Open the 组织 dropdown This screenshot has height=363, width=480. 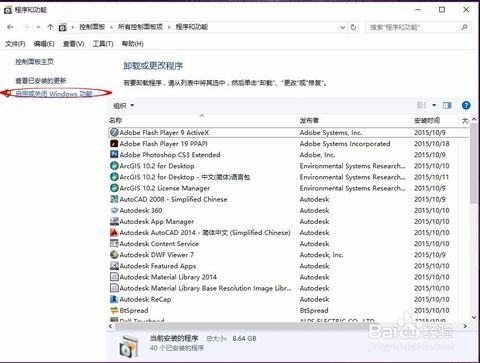tap(123, 106)
